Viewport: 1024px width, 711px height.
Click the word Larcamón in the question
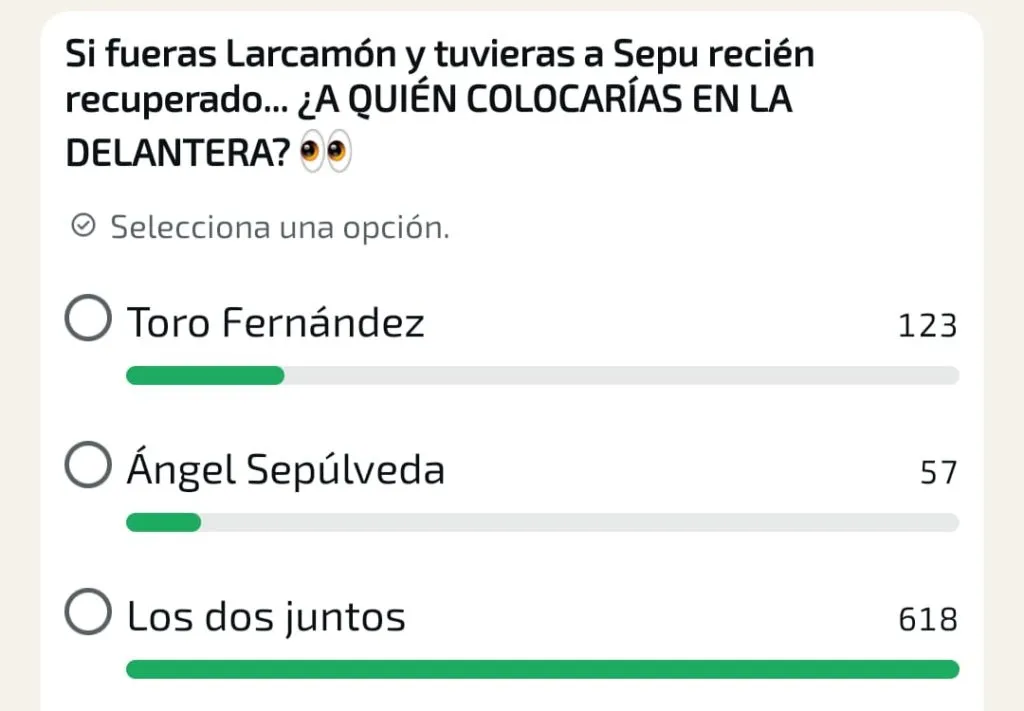(302, 54)
